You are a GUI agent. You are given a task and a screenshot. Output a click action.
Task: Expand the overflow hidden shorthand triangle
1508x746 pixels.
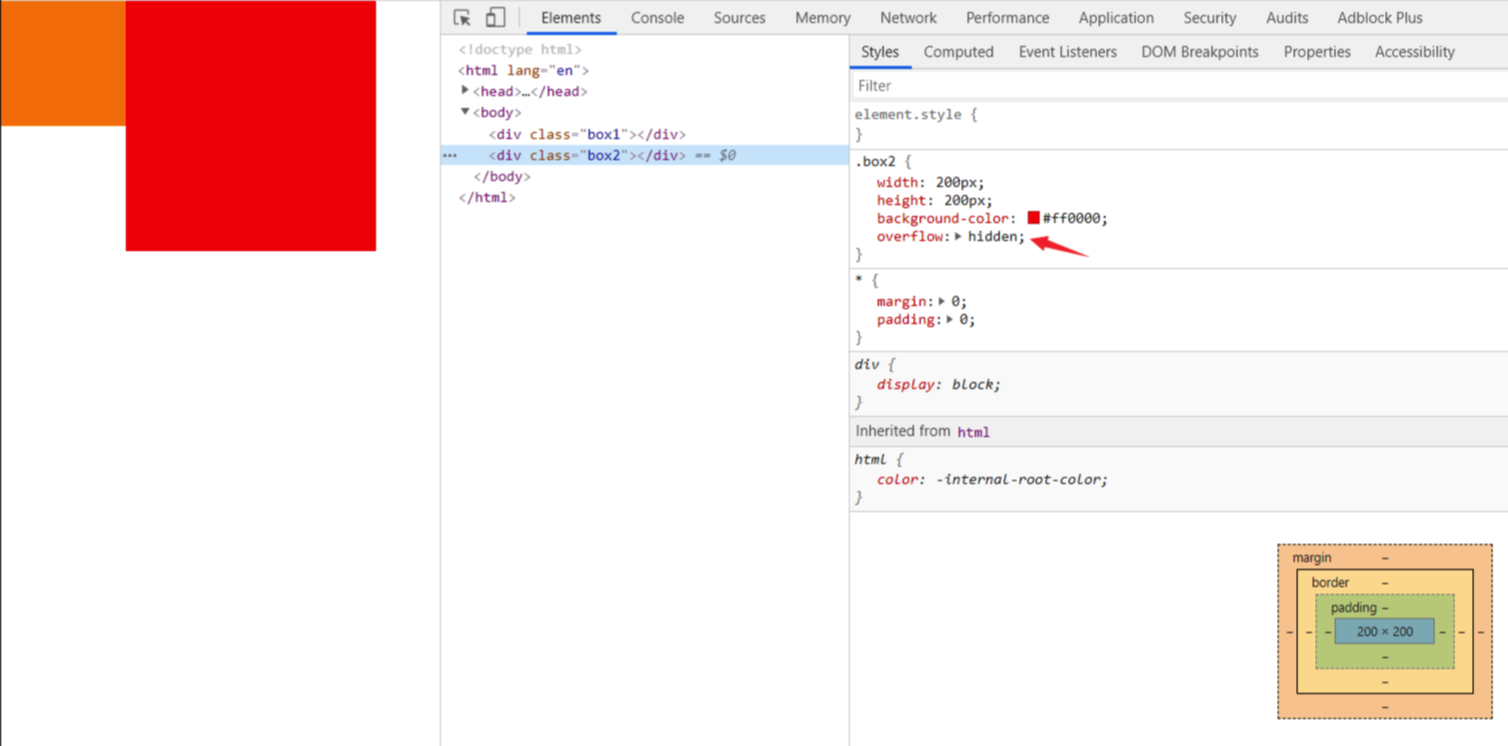[x=958, y=237]
